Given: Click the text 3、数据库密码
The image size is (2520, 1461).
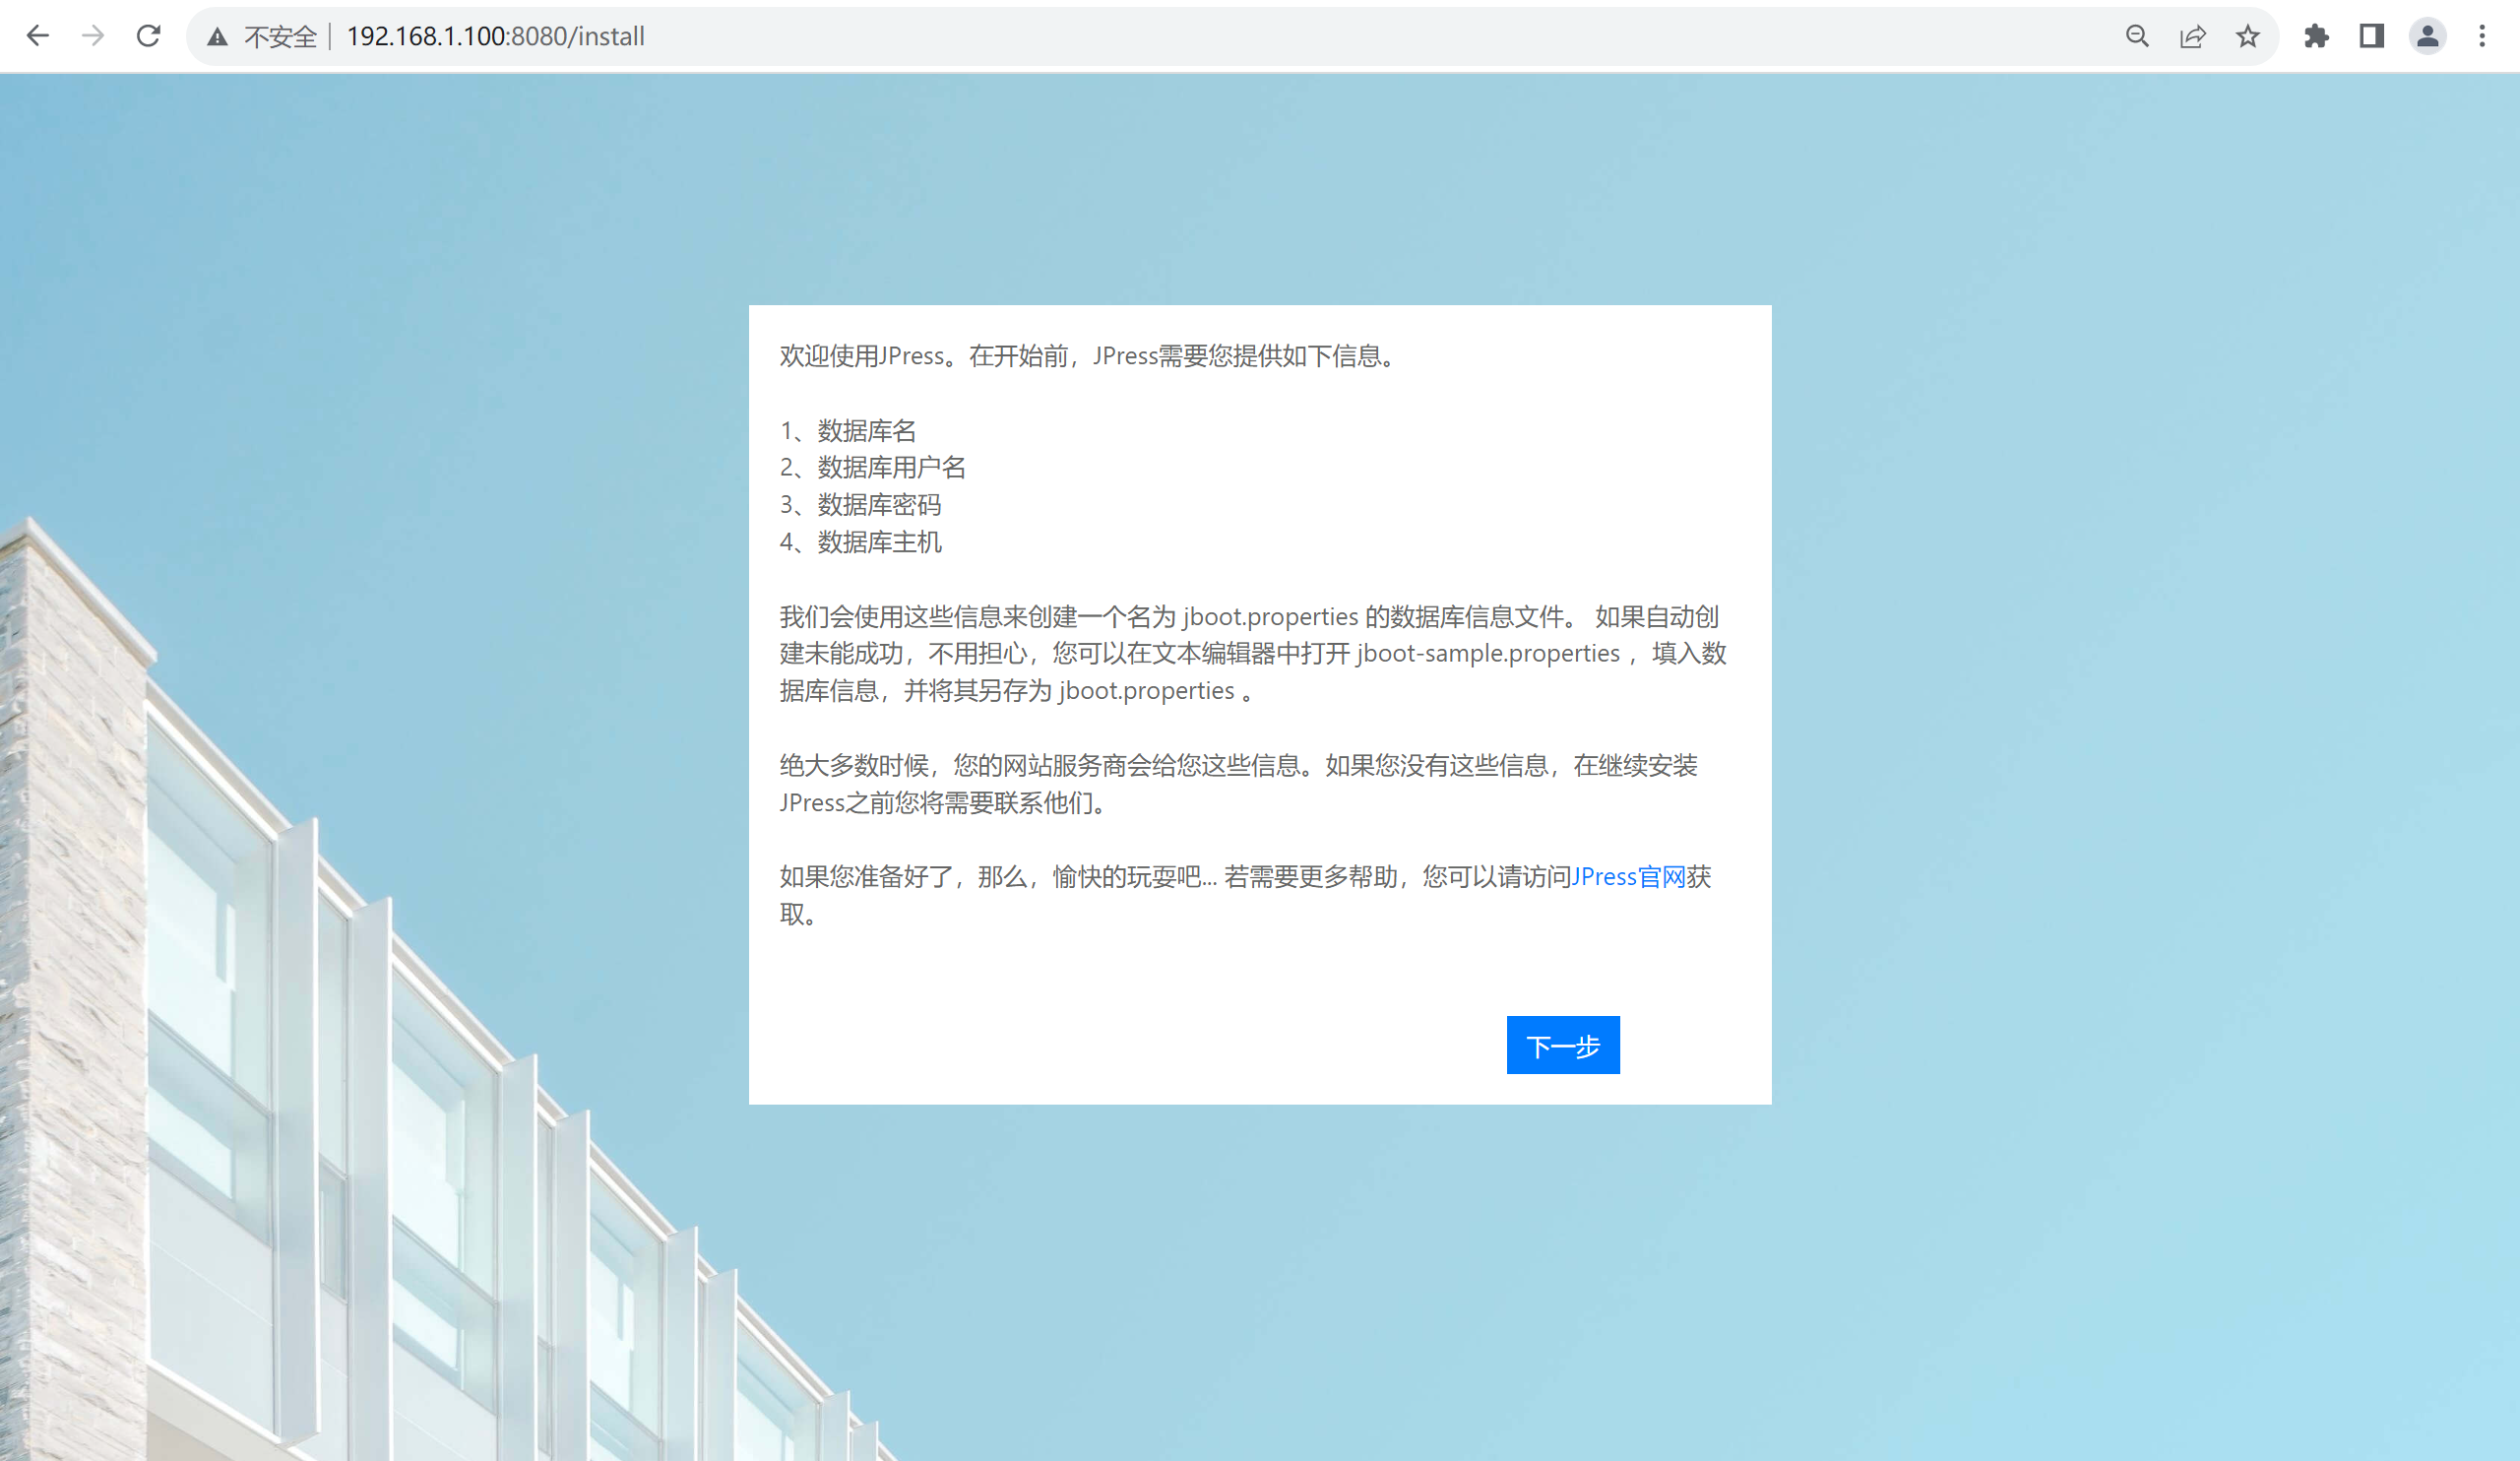Looking at the screenshot, I should 860,505.
